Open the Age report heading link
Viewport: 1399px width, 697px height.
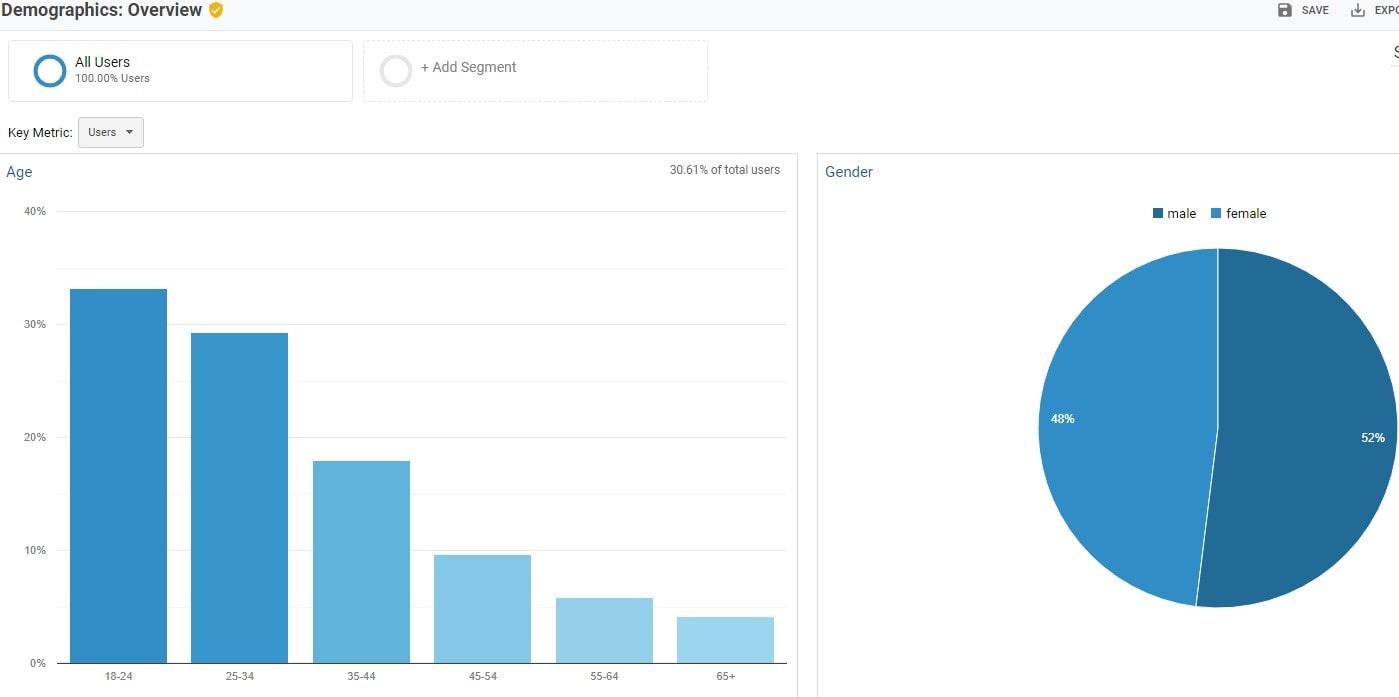point(19,172)
